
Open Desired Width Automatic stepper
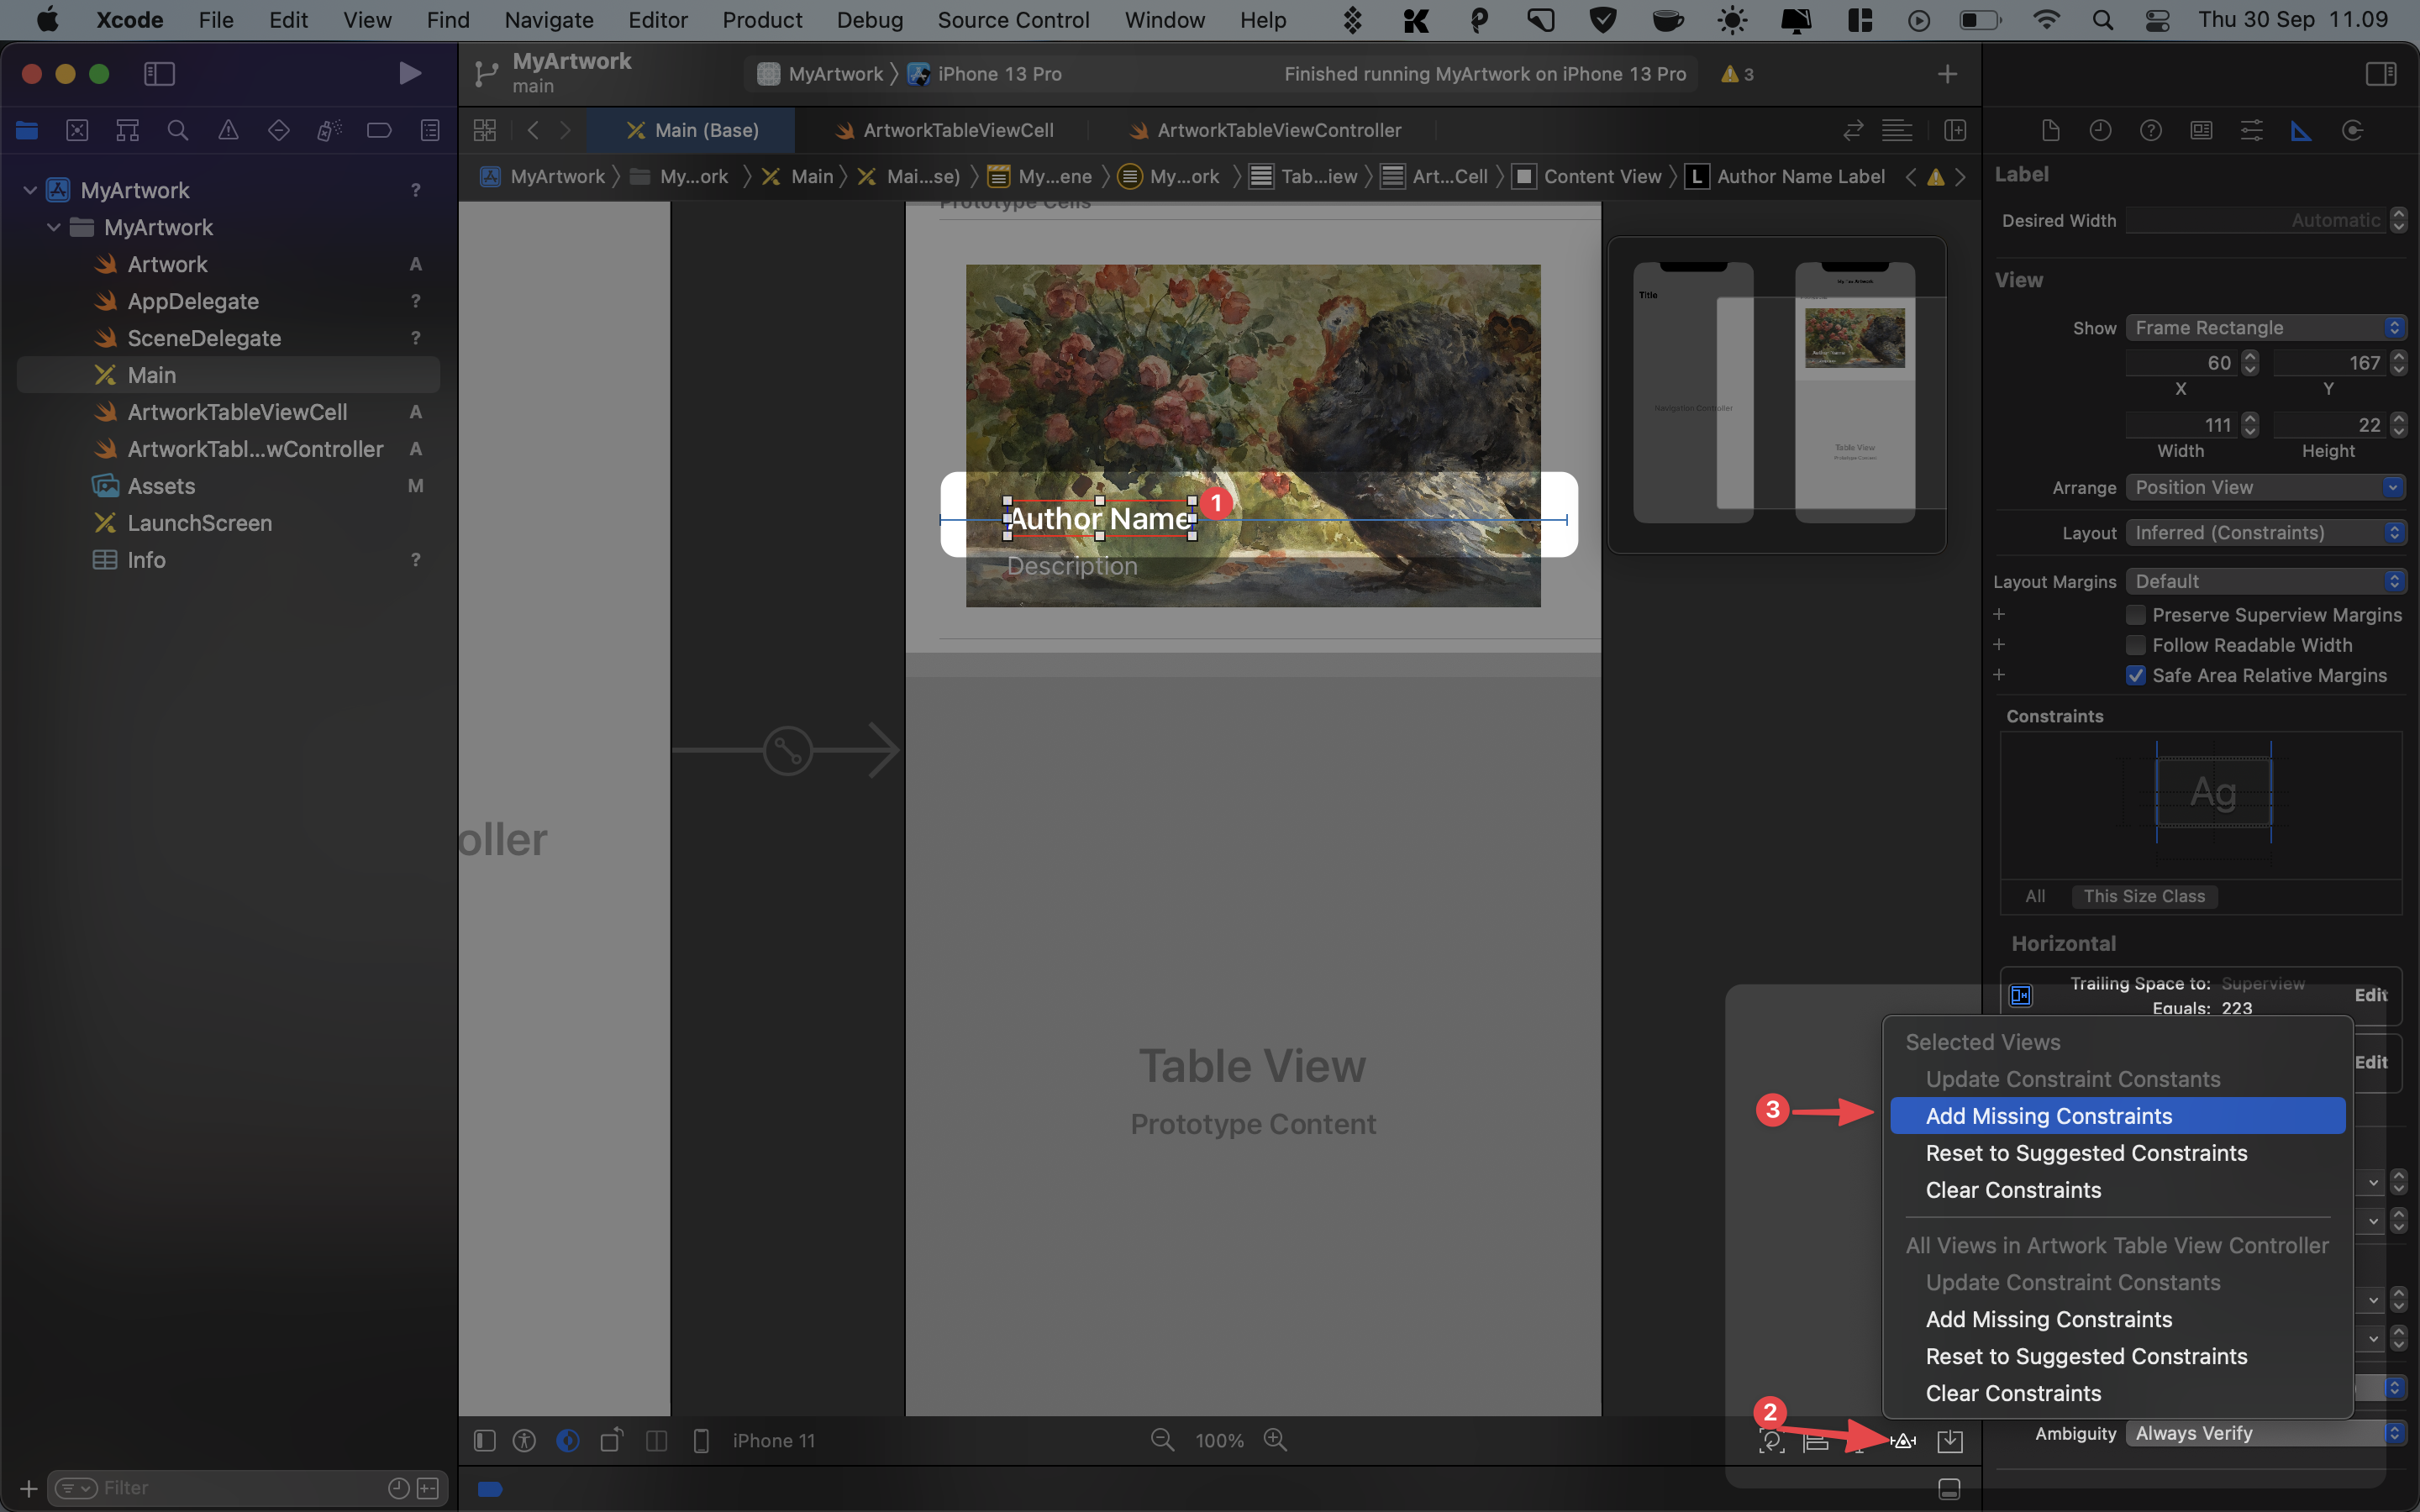point(2398,220)
